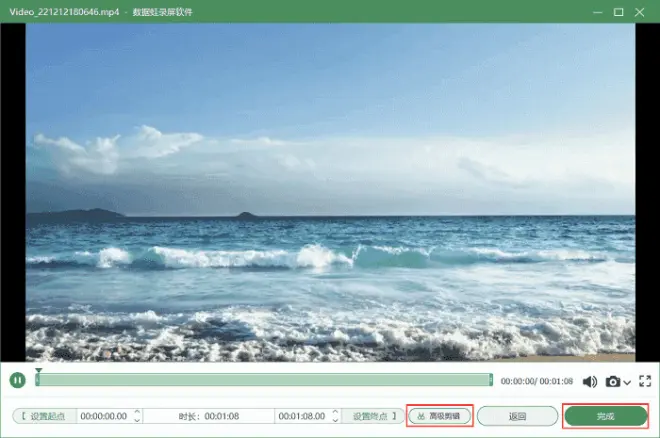
Task: Take a snapshot with the camera icon
Action: tap(612, 381)
